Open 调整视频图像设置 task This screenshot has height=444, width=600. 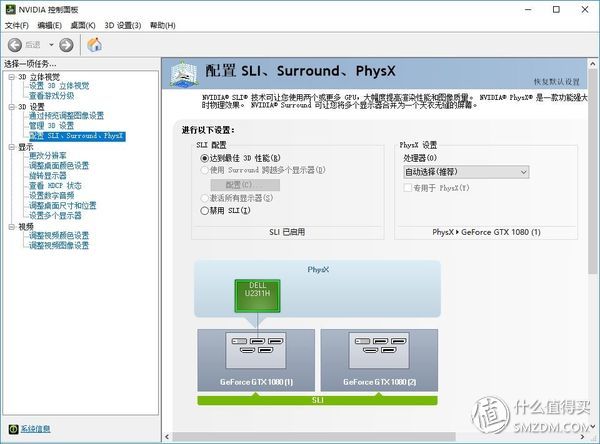[x=59, y=245]
